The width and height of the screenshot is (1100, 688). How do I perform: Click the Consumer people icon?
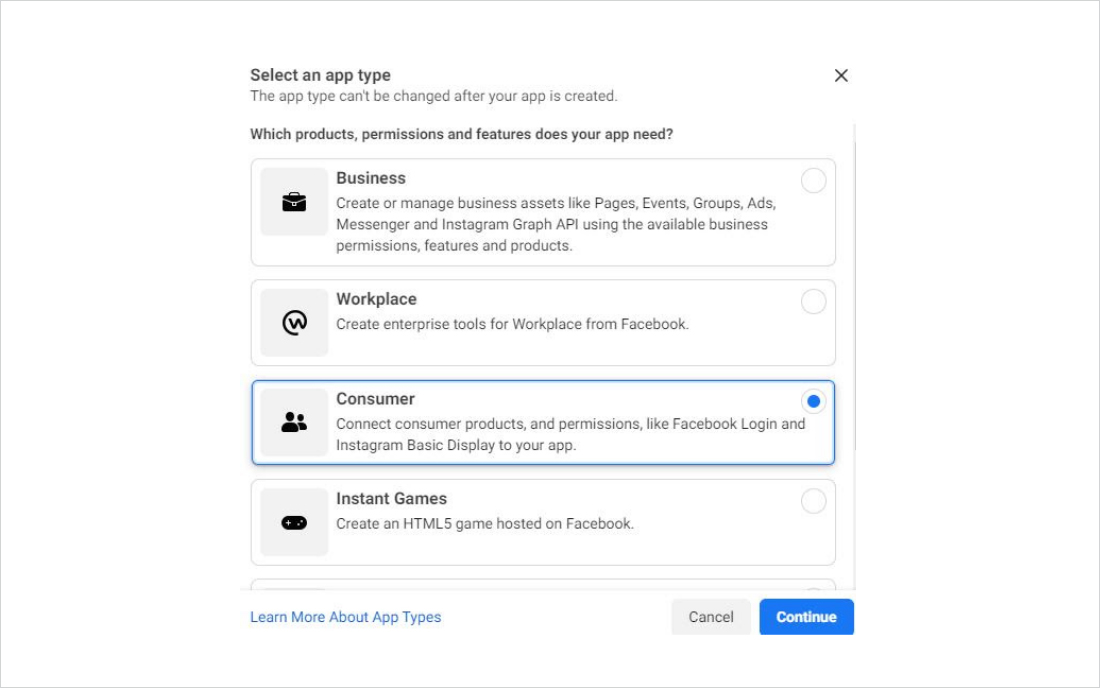[294, 422]
